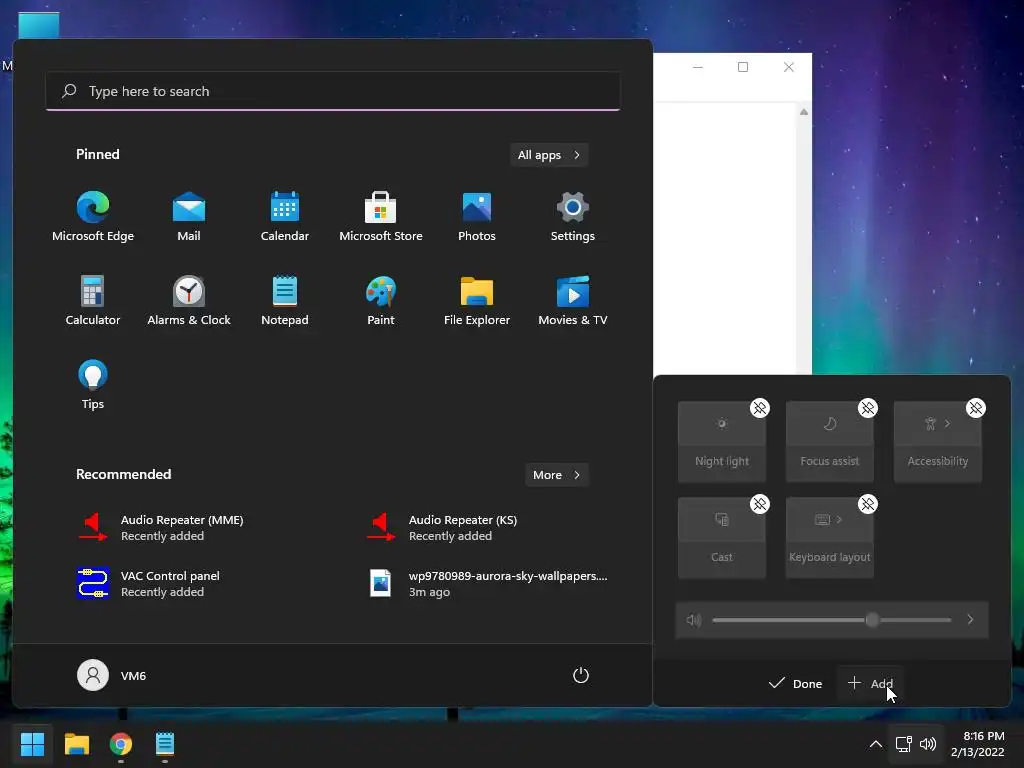
Task: Expand More recommended items
Action: [x=556, y=475]
